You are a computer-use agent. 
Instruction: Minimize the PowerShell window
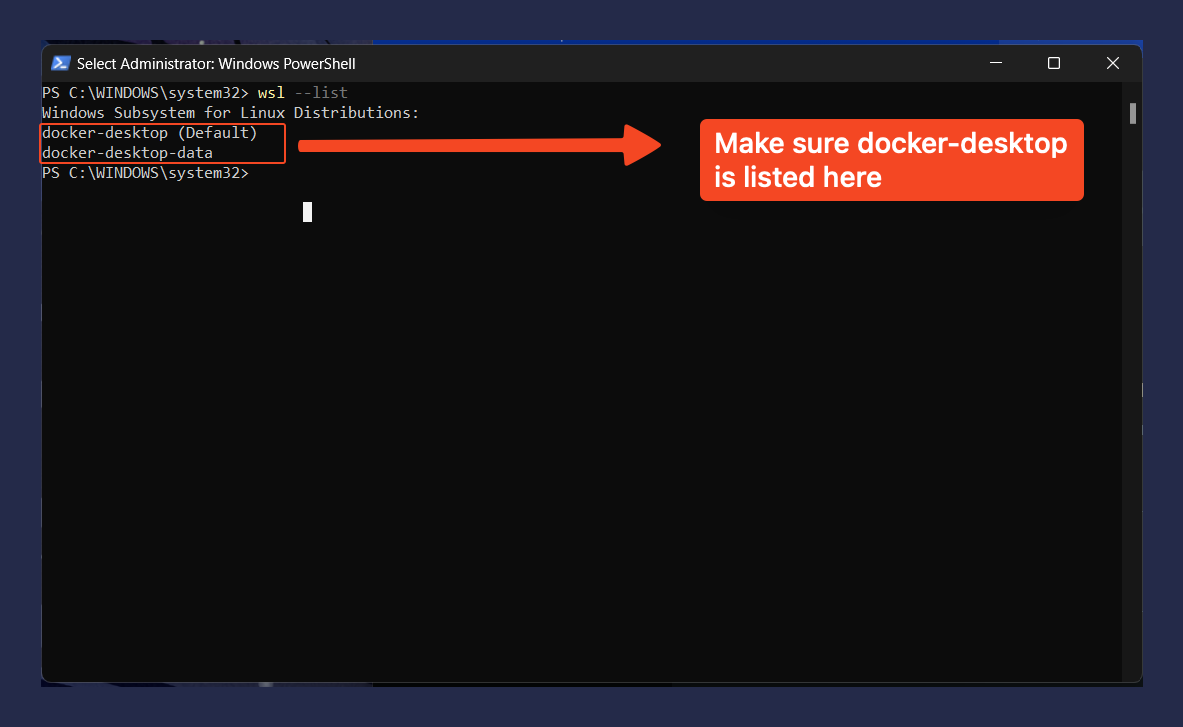(995, 63)
